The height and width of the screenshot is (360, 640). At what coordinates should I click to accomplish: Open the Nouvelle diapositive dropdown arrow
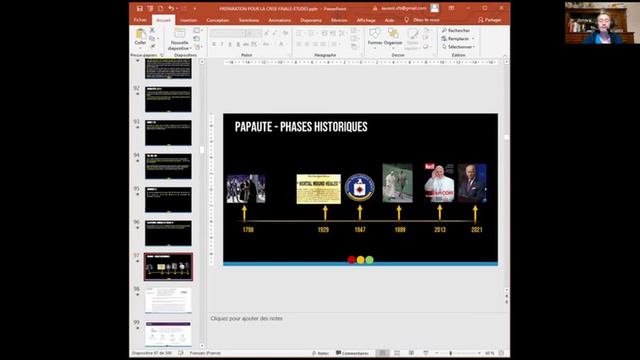click(x=191, y=49)
